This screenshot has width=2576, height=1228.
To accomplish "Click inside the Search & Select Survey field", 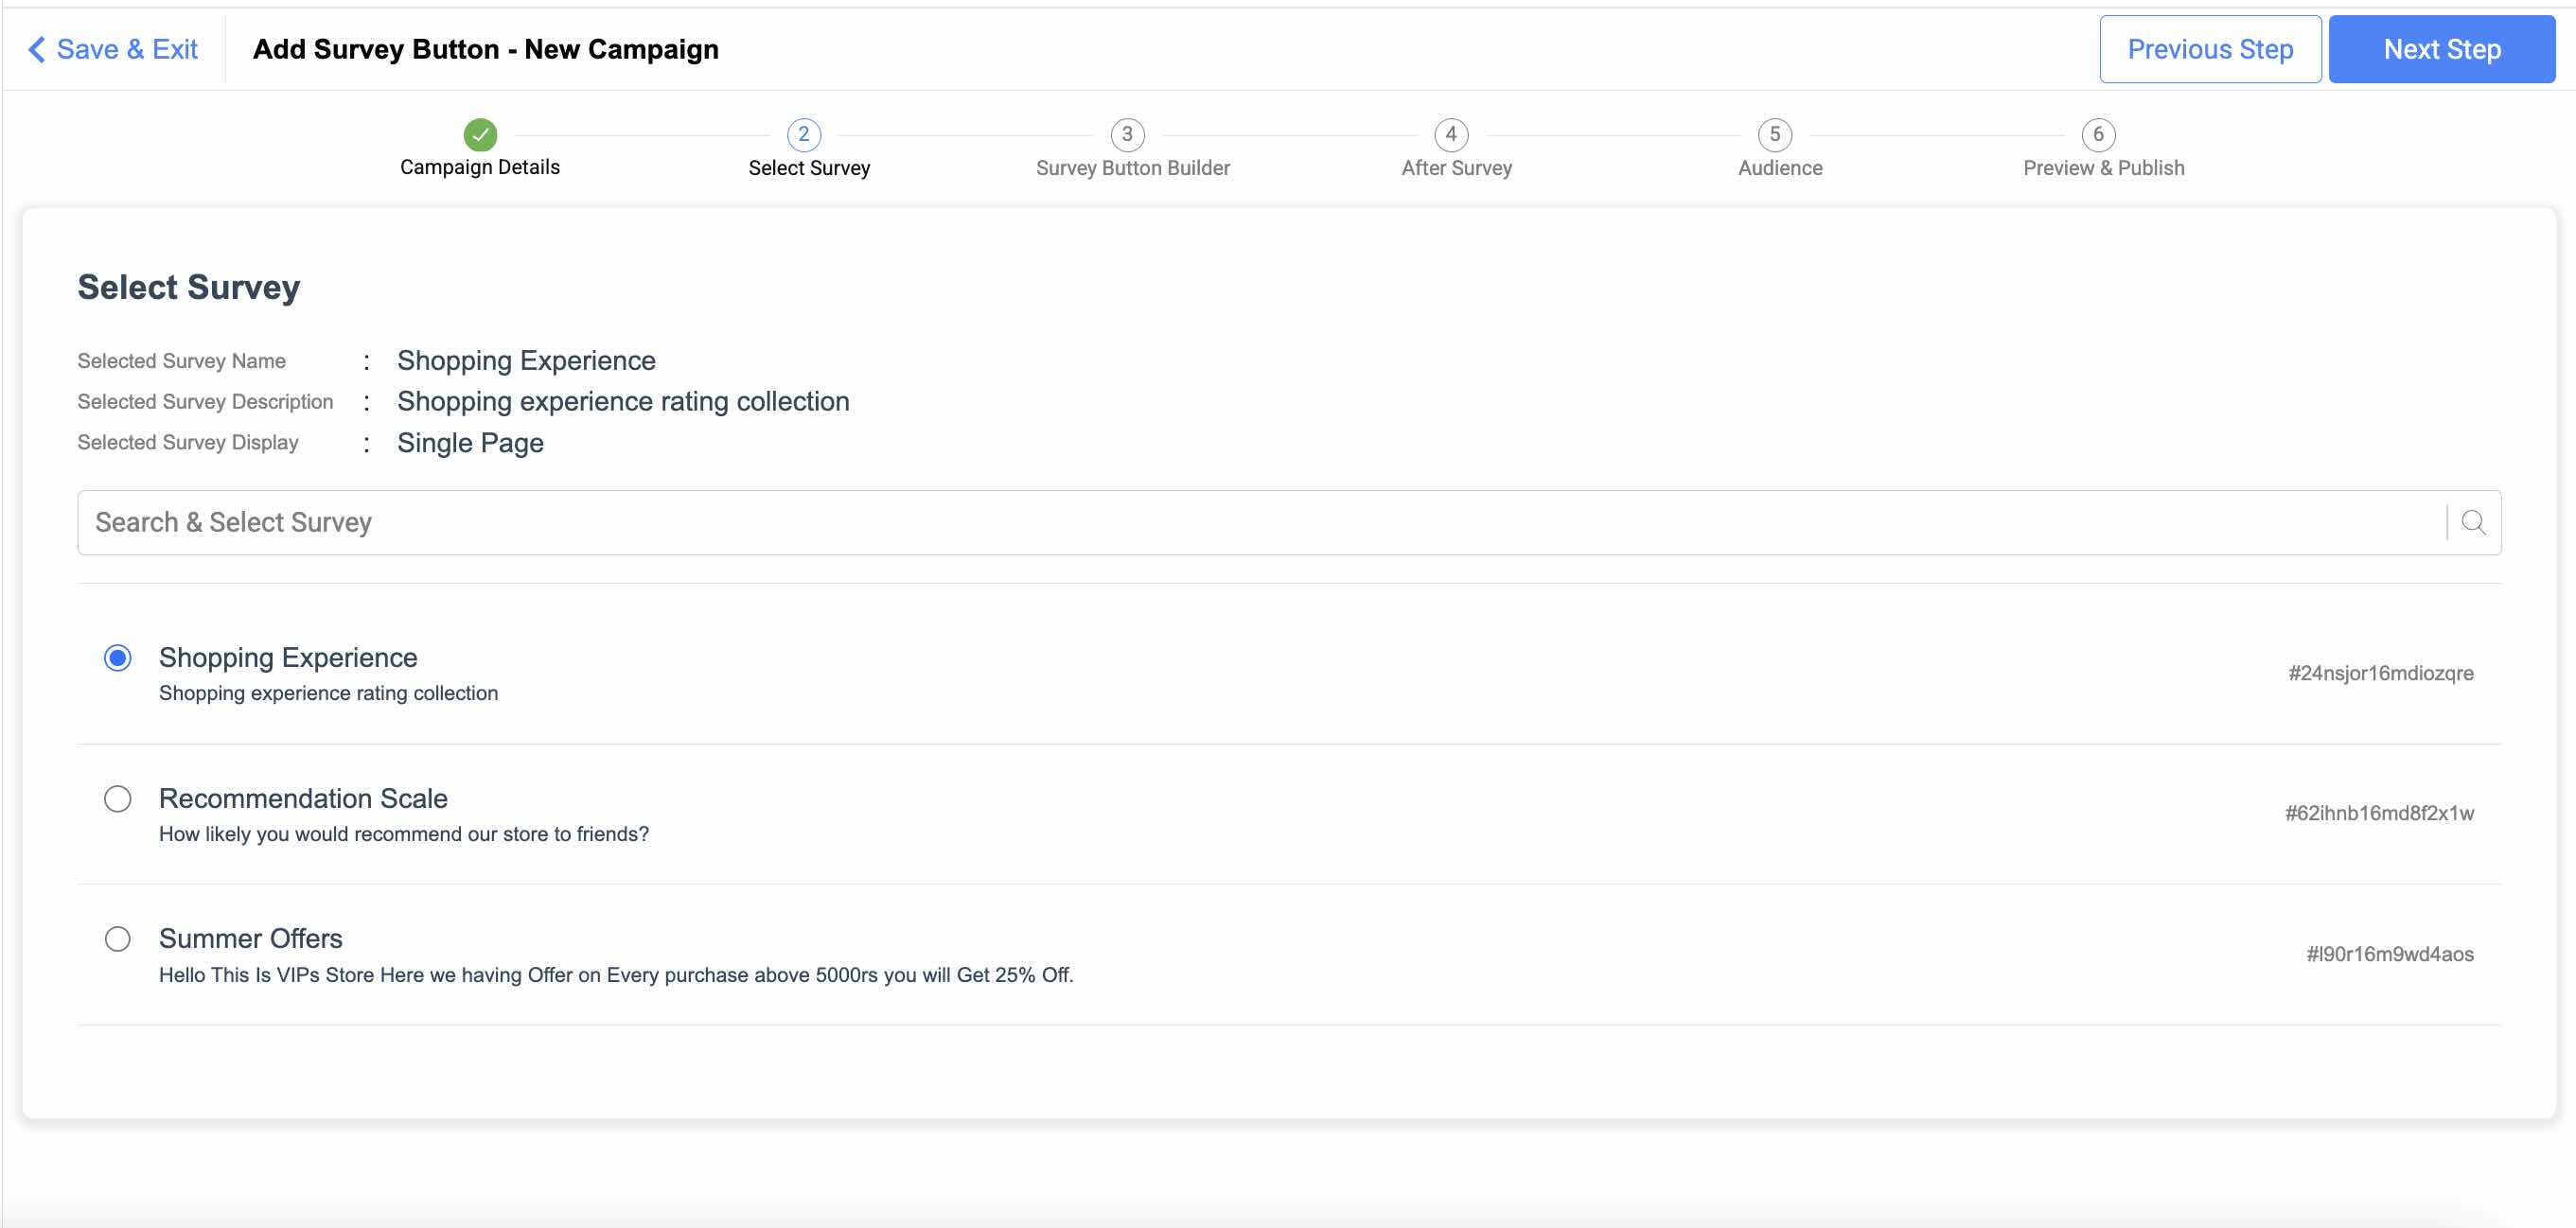I will click(600, 521).
